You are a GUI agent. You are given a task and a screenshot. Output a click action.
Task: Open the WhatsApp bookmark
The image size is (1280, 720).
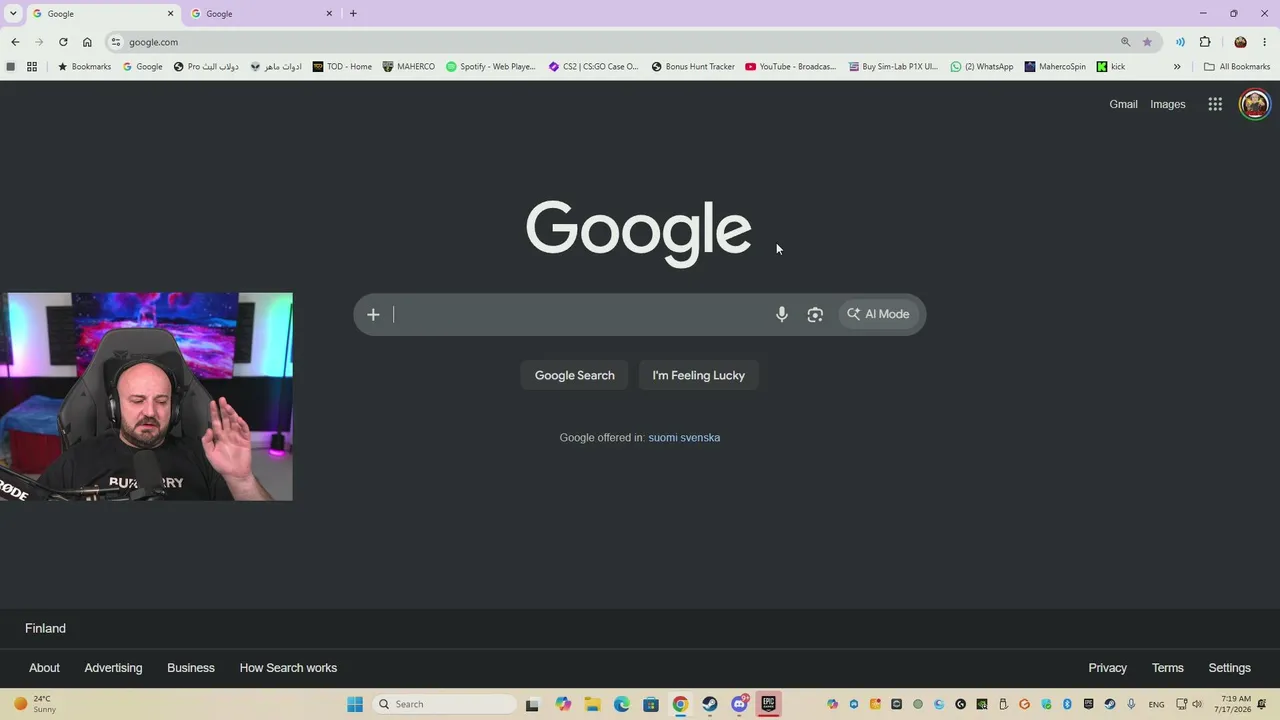982,67
